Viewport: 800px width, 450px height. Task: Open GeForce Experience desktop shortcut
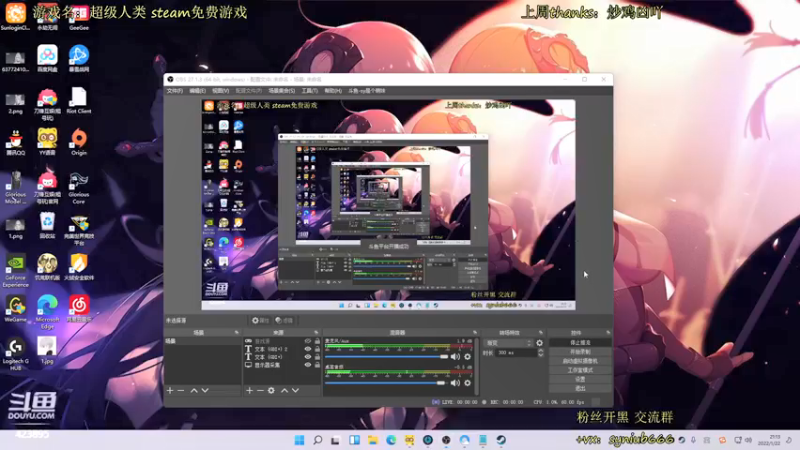coord(15,270)
